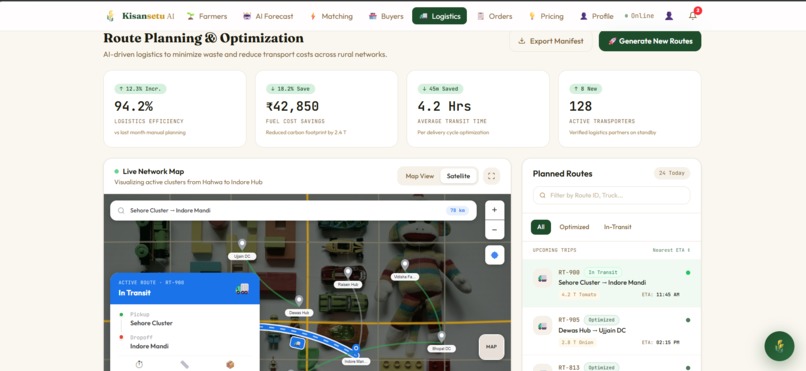Click the Sehore Cluster pickup label
The width and height of the screenshot is (806, 371).
(x=151, y=323)
